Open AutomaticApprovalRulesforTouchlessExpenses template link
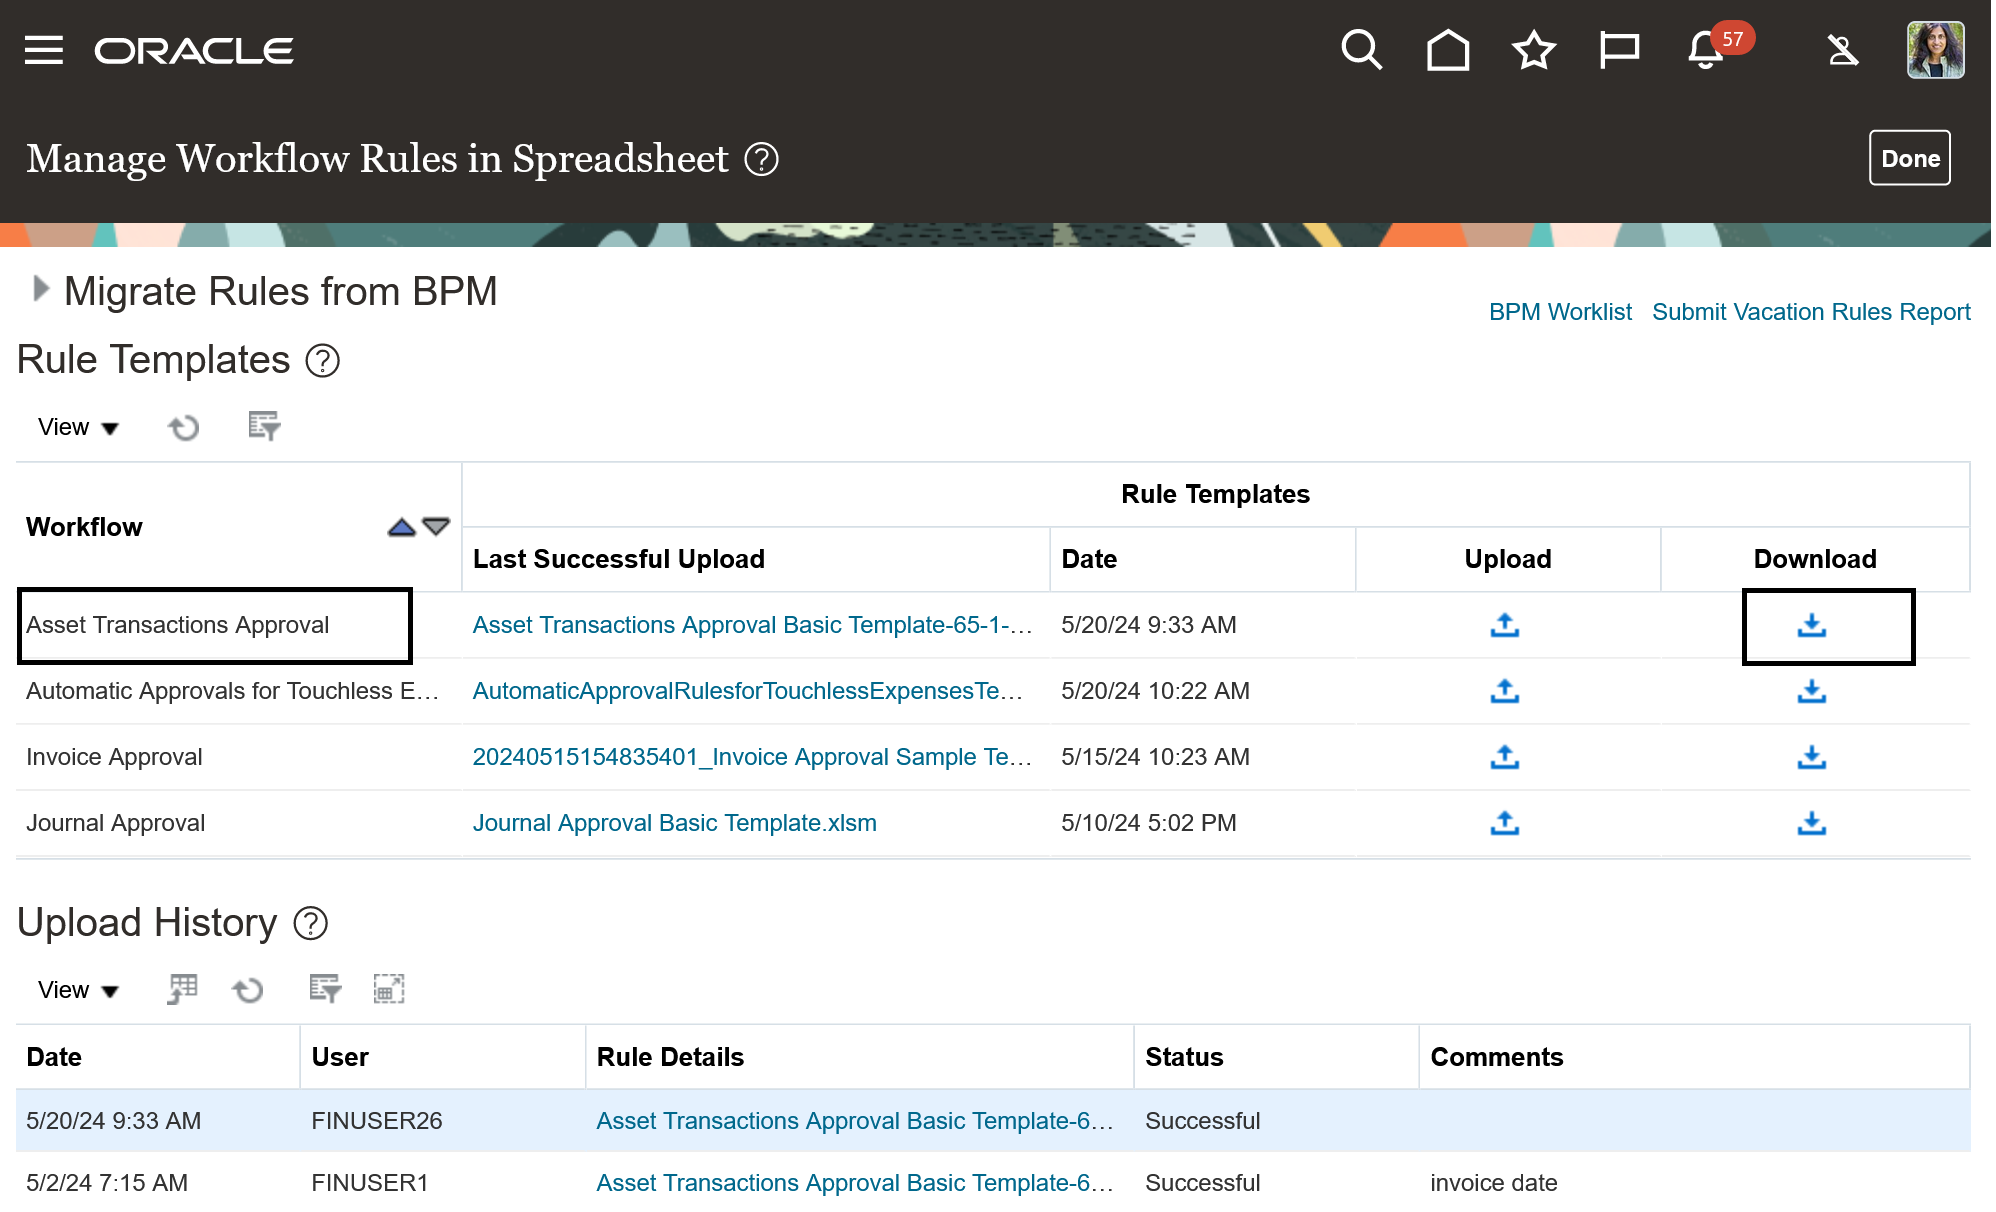This screenshot has height=1212, width=1996. [747, 691]
